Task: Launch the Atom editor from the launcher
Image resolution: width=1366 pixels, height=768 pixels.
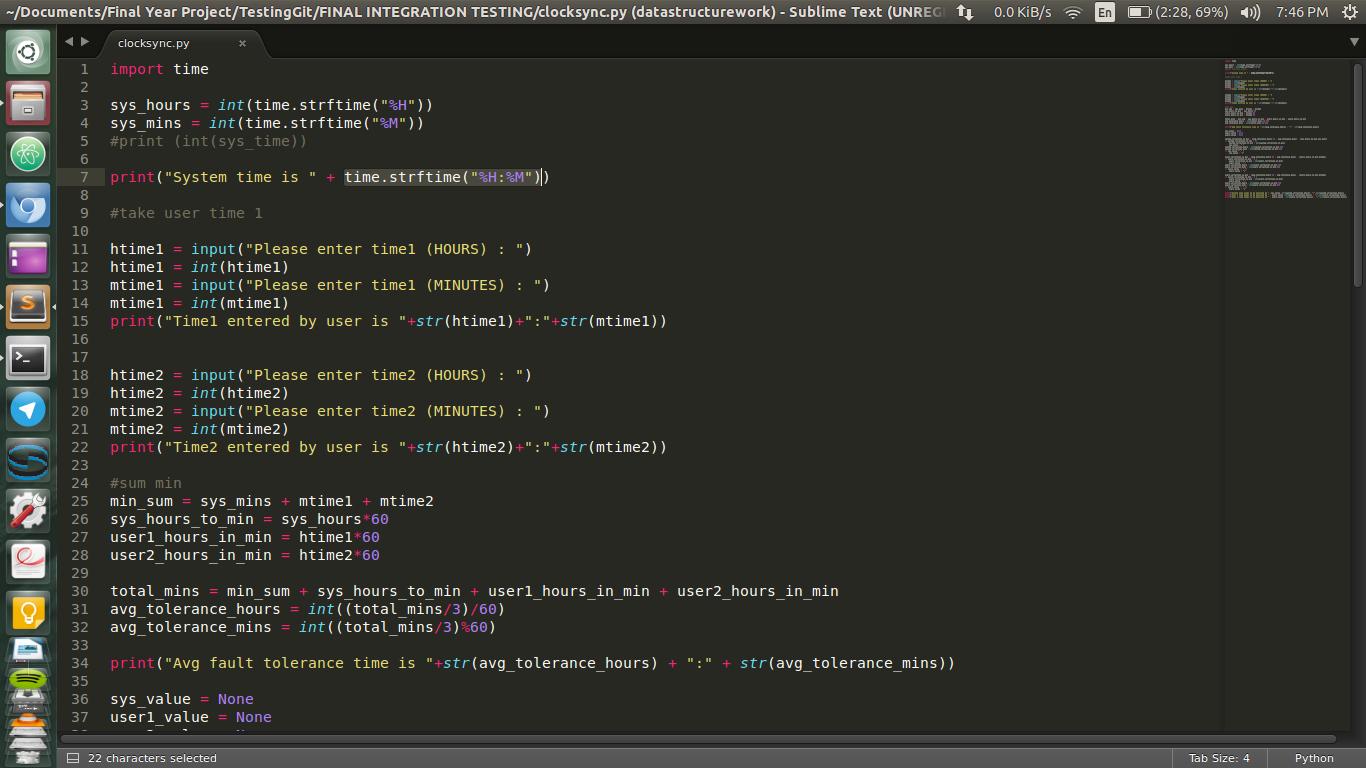Action: [28, 154]
